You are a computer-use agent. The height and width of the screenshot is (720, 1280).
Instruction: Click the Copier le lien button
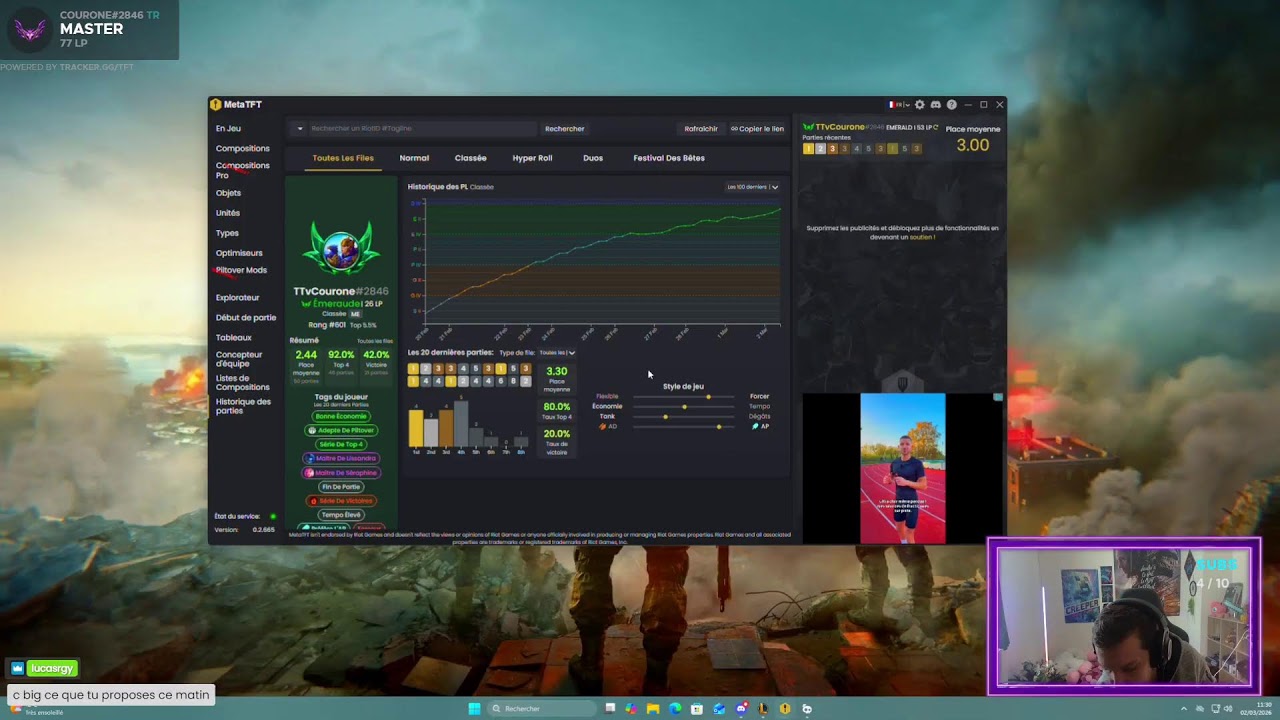(x=757, y=129)
